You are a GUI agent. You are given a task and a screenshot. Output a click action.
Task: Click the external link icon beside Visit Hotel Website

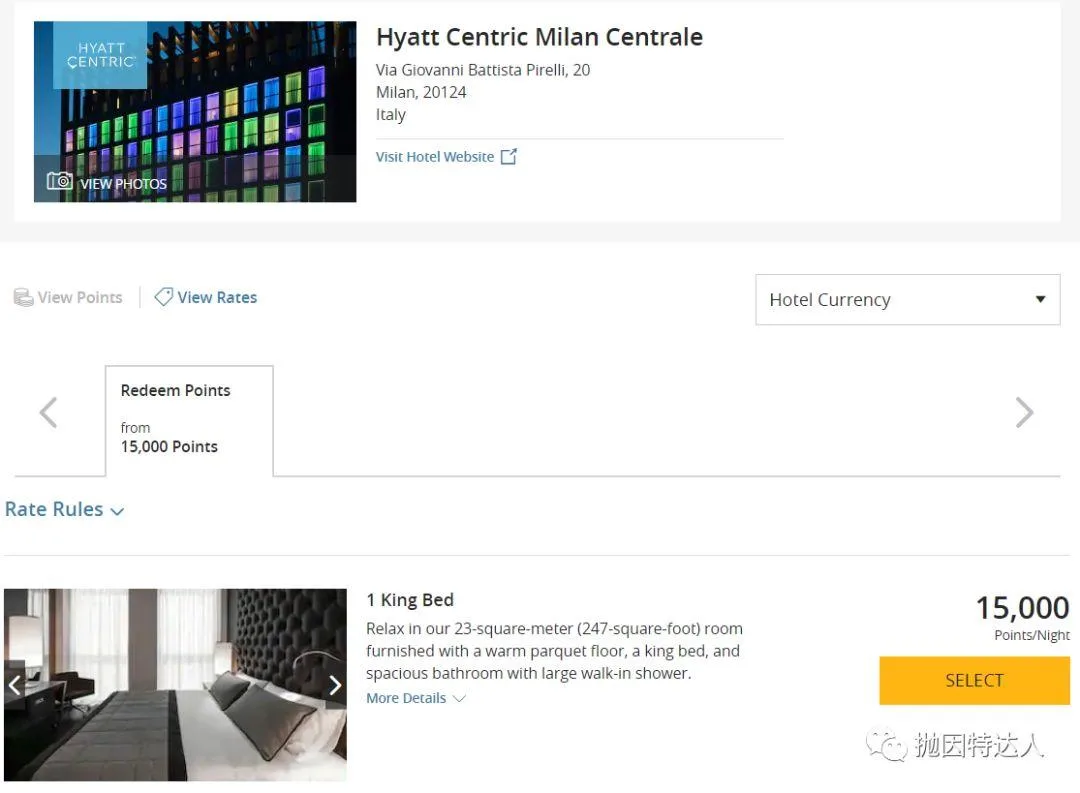tap(508, 157)
